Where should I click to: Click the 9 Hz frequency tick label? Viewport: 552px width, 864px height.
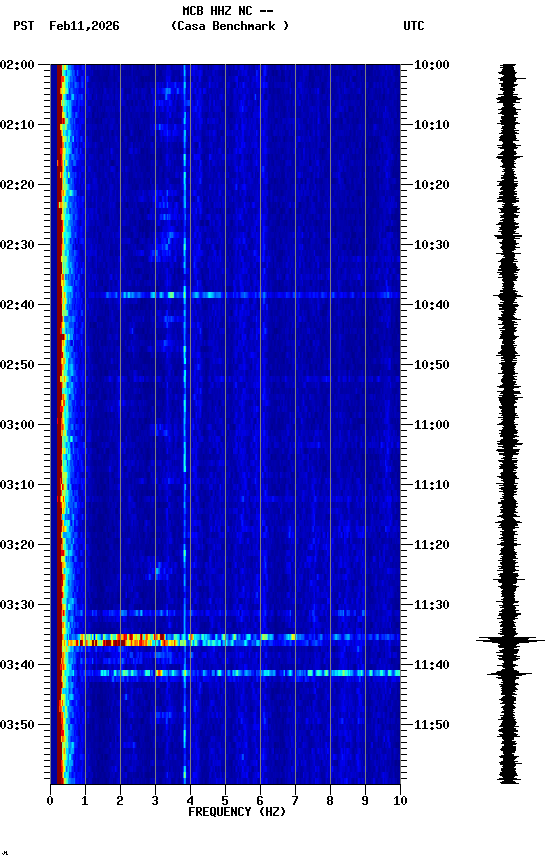(x=365, y=801)
